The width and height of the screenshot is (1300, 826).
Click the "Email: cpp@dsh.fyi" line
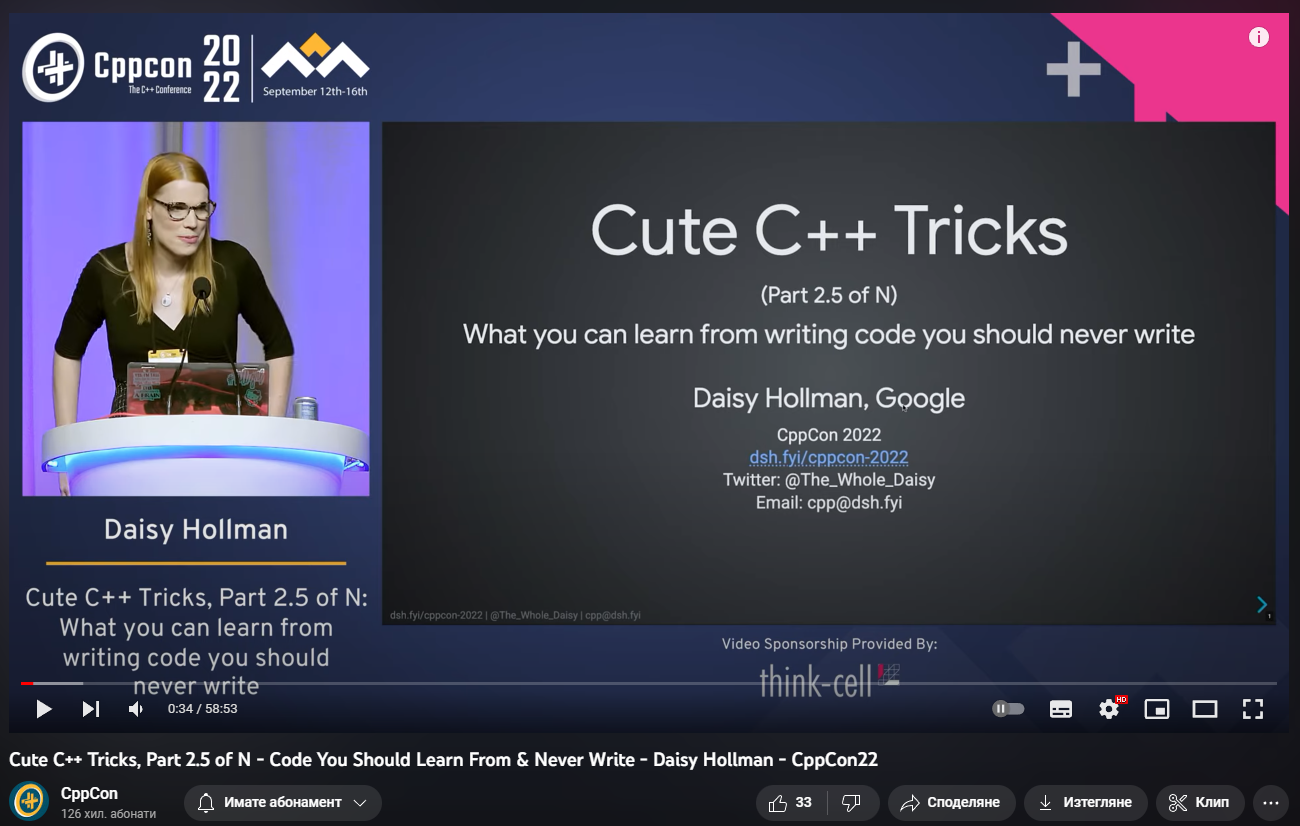(829, 503)
